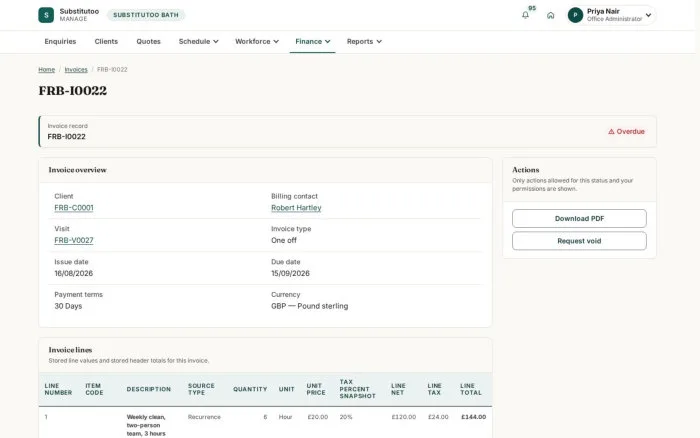The width and height of the screenshot is (700, 438).
Task: Click the £20.00 unit price
Action: pyautogui.click(x=317, y=417)
